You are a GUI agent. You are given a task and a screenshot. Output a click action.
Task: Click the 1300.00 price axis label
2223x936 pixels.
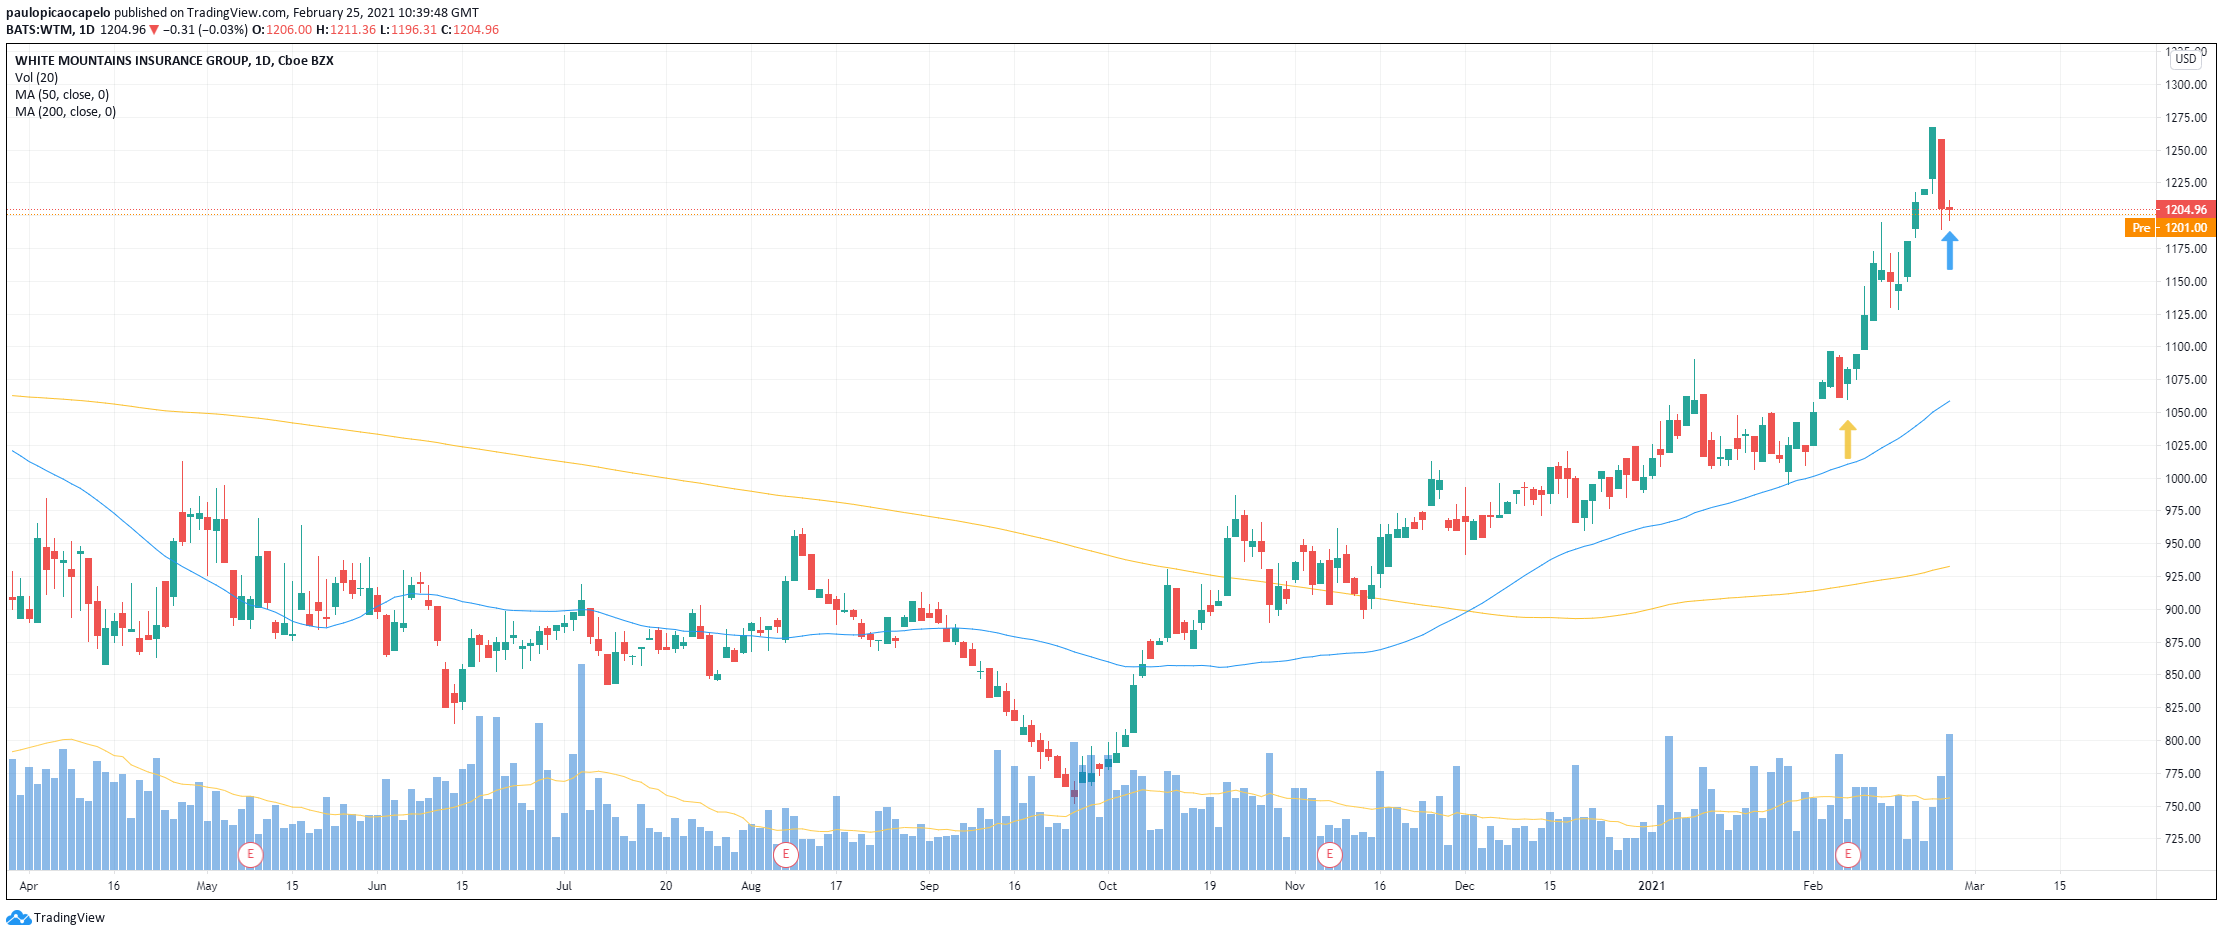pyautogui.click(x=2186, y=85)
